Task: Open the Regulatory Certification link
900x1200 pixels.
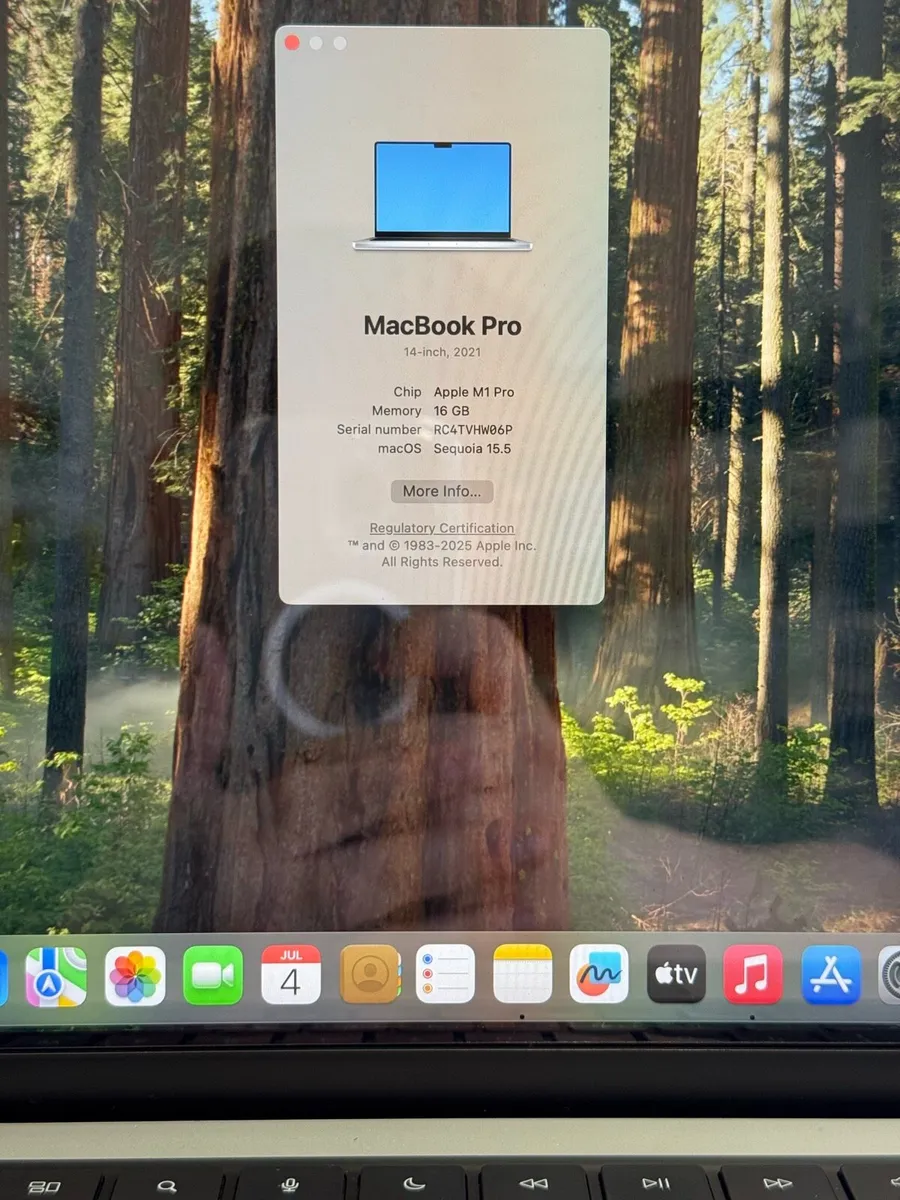Action: pyautogui.click(x=442, y=528)
